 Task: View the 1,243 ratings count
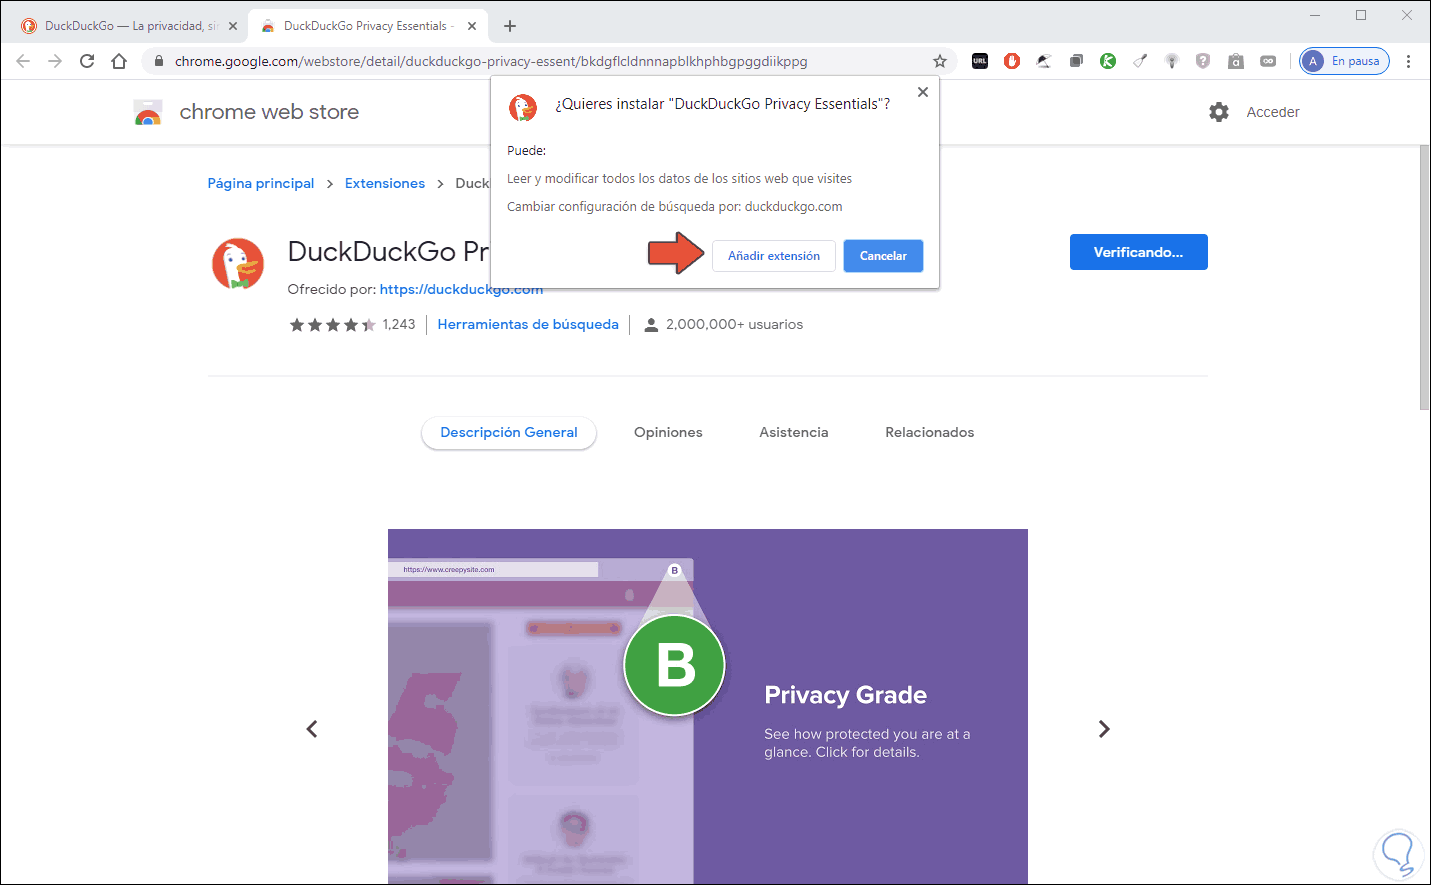pyautogui.click(x=399, y=324)
